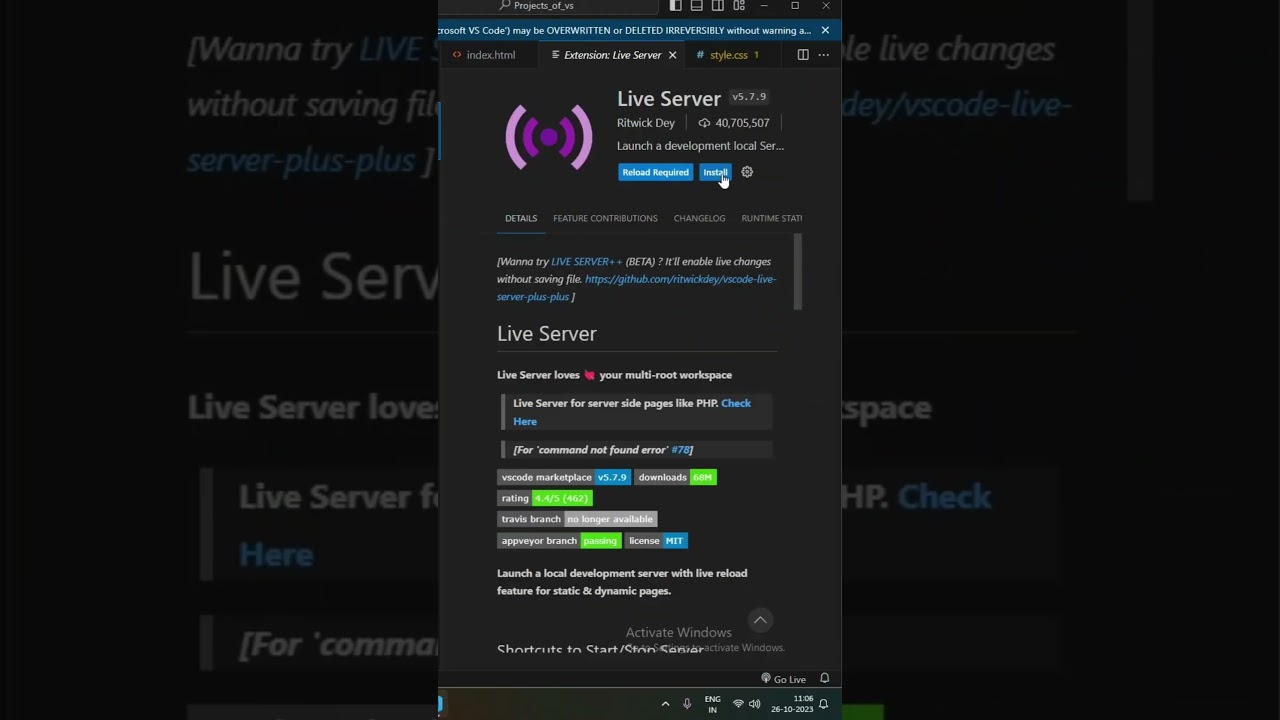Open the DETAILS tab

pyautogui.click(x=521, y=218)
